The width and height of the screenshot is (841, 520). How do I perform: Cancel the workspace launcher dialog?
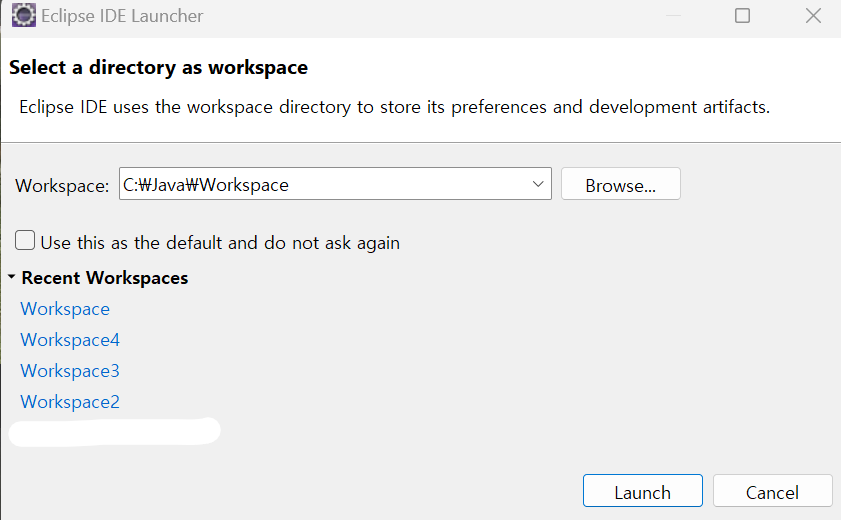coord(772,491)
